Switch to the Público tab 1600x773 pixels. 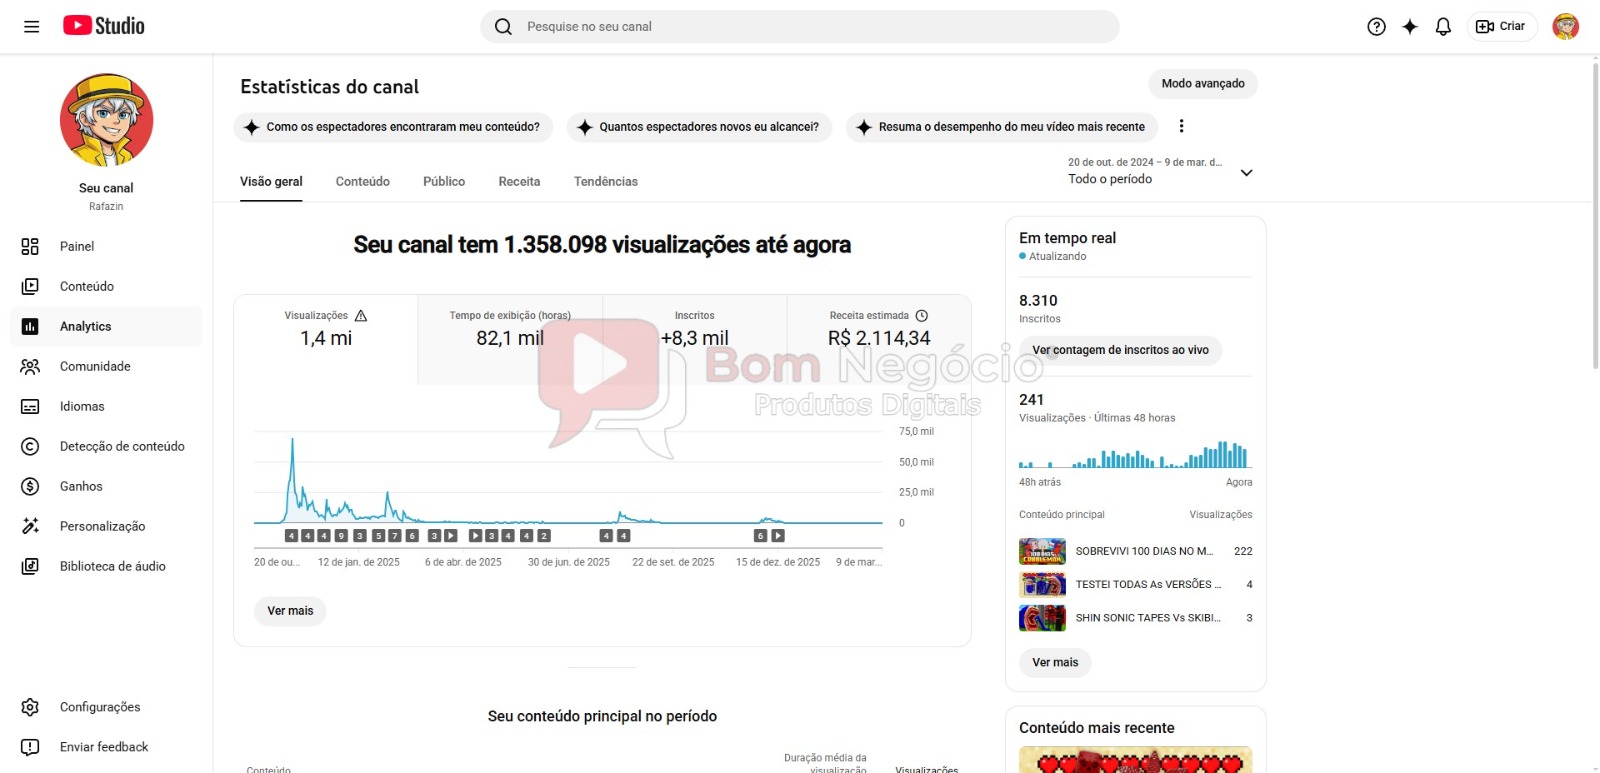[x=444, y=182]
